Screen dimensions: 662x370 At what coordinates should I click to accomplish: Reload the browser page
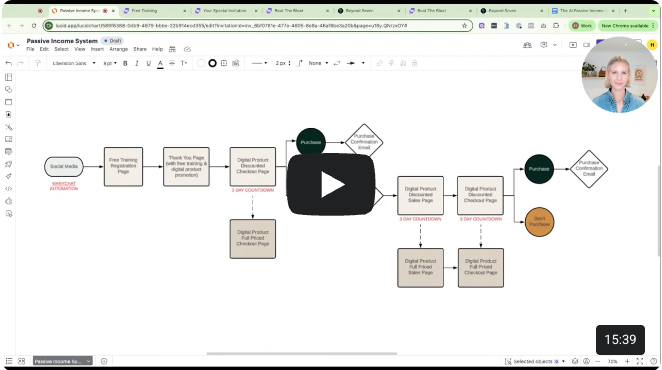(34, 26)
